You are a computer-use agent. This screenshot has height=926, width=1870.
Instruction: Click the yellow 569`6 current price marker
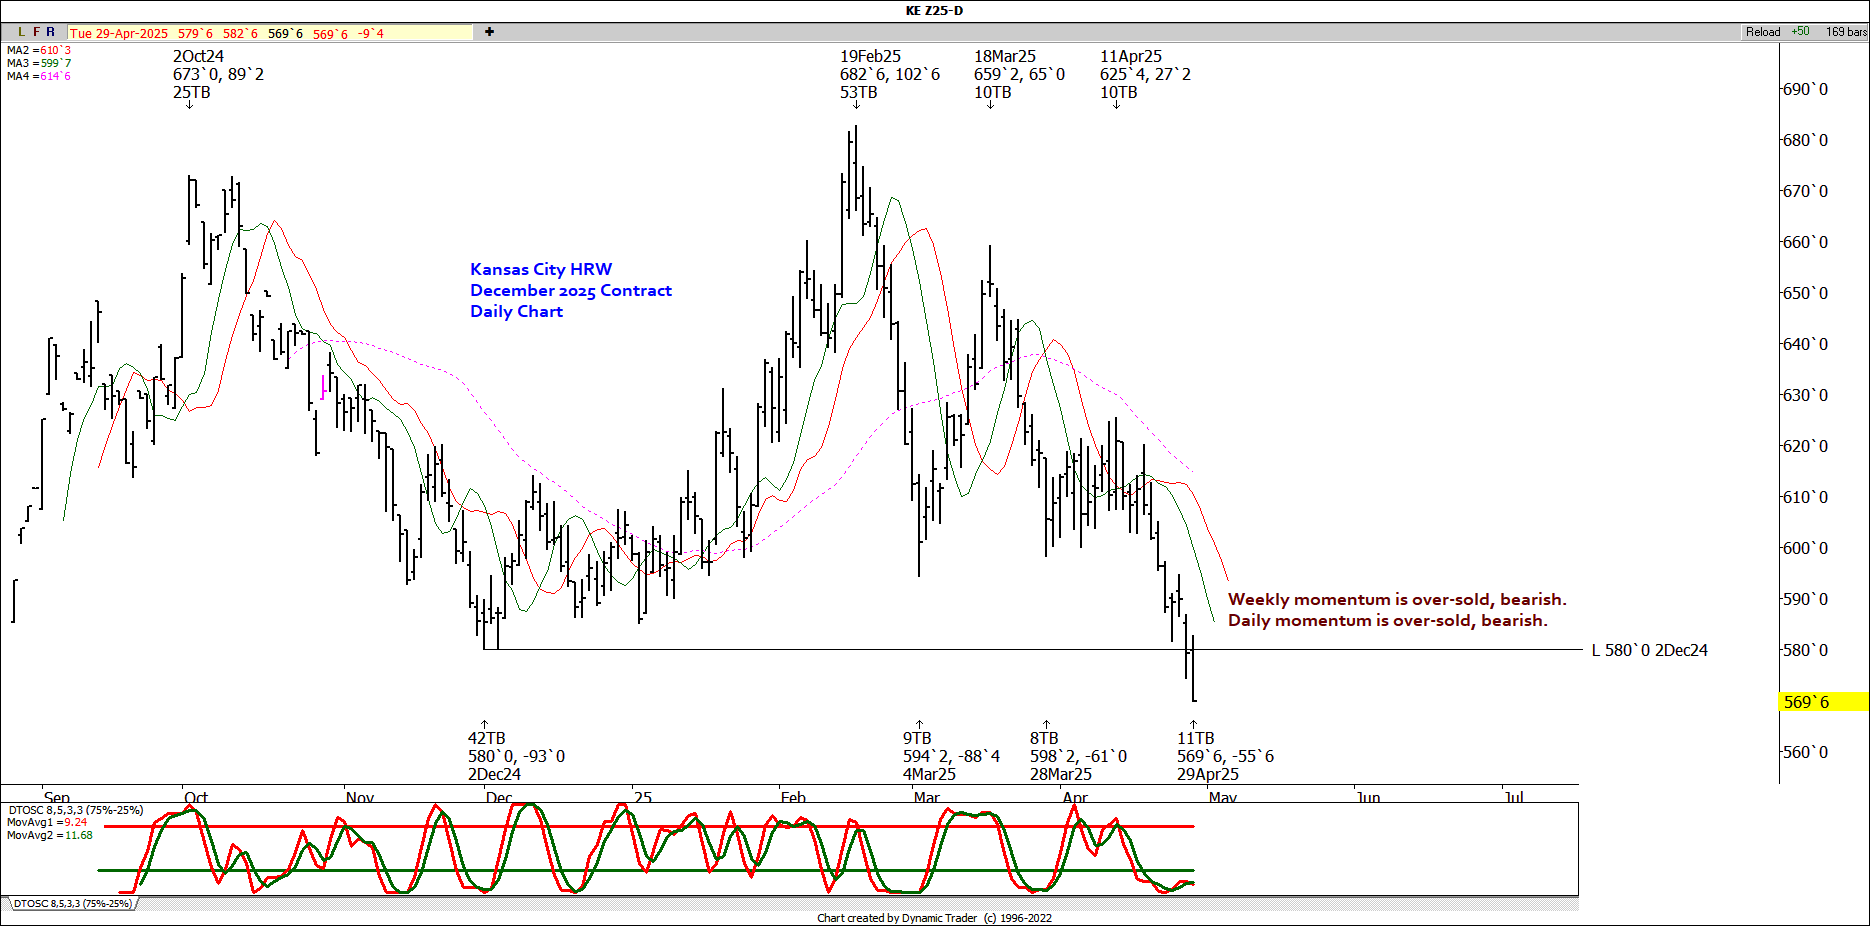pyautogui.click(x=1824, y=702)
